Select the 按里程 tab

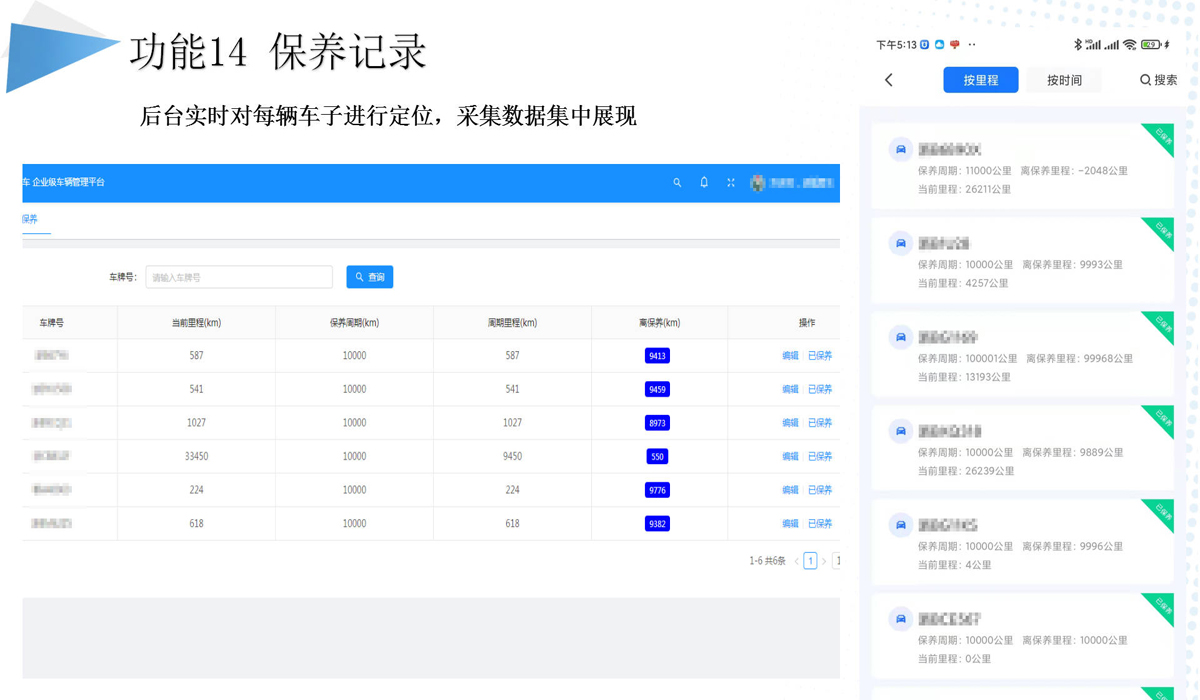(980, 80)
